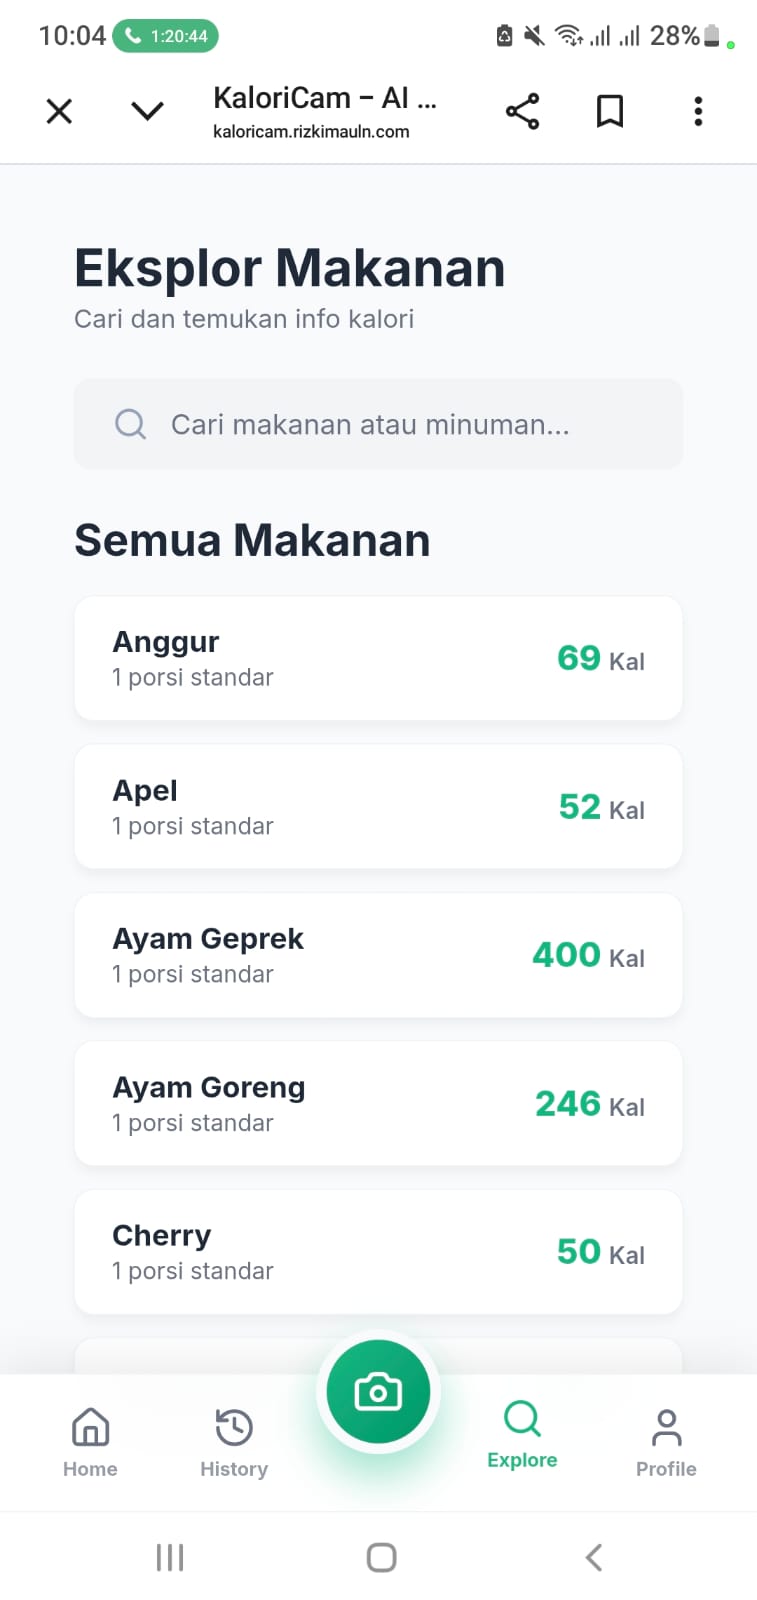Switch to the History tab
757x1600 pixels.
pyautogui.click(x=234, y=1441)
